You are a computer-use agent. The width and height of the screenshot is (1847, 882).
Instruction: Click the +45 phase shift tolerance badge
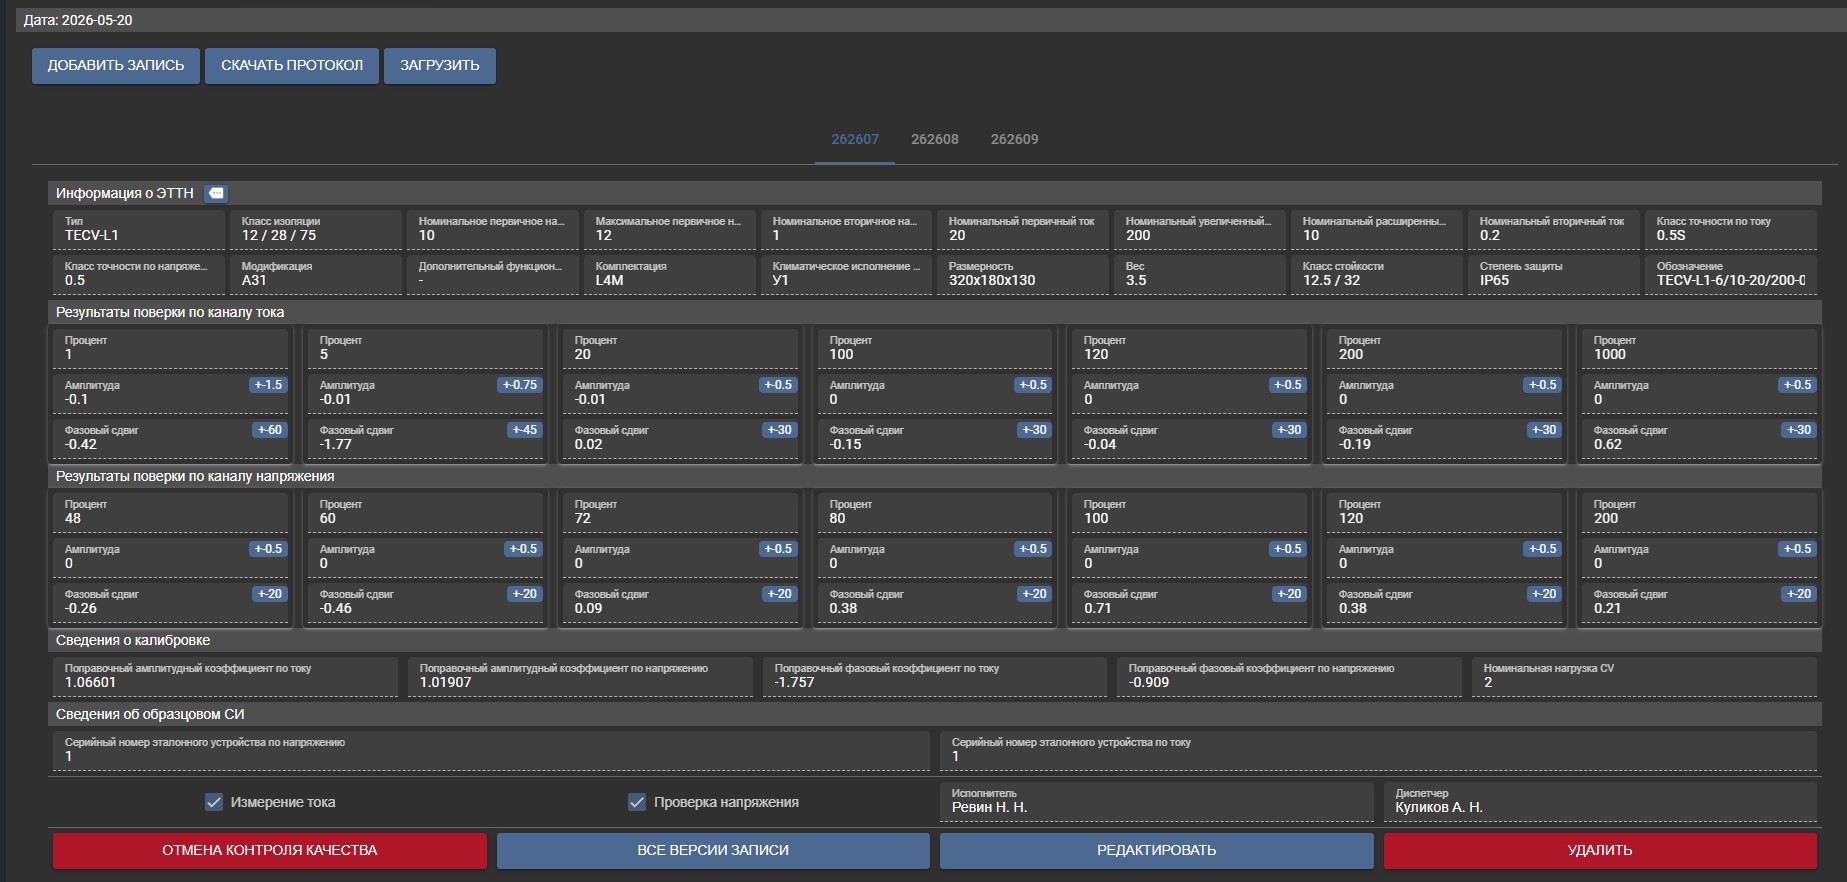point(525,430)
